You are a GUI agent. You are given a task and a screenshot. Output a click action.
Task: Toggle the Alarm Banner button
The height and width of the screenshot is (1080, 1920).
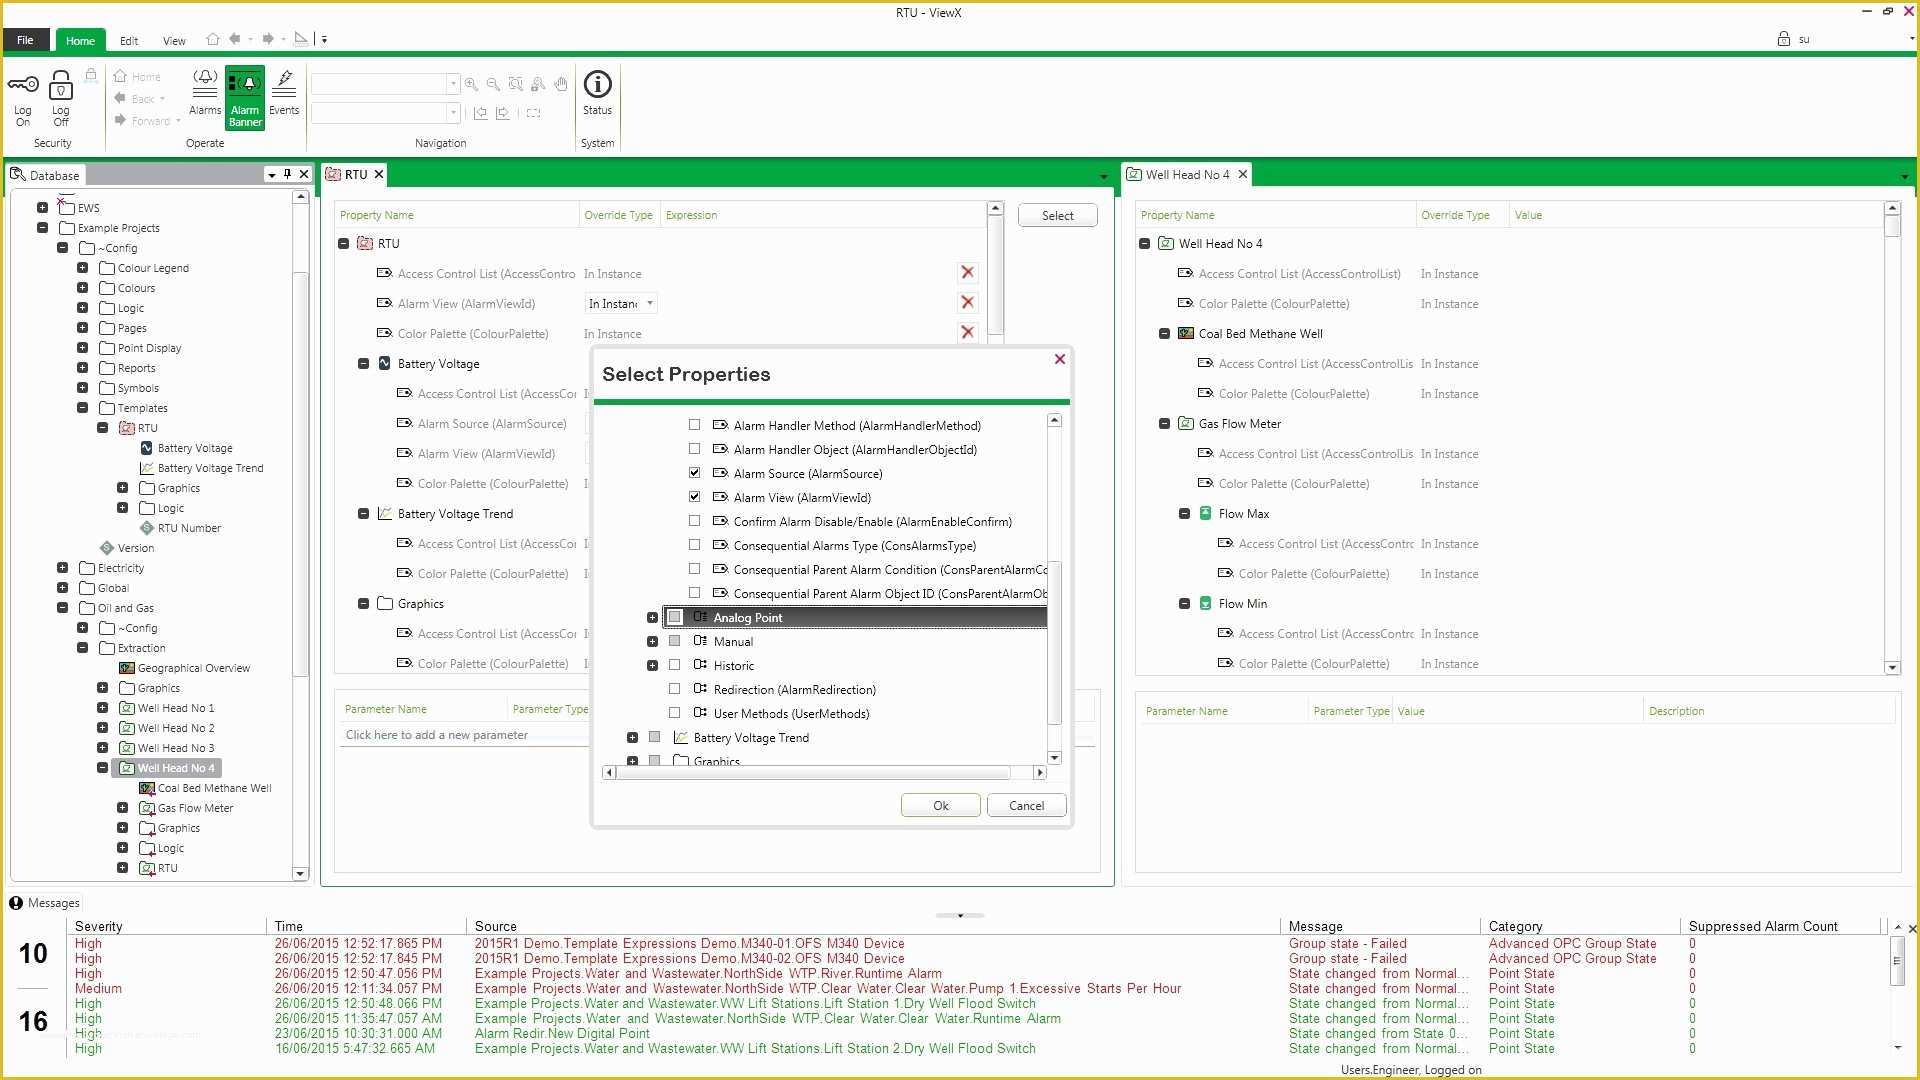pos(245,97)
